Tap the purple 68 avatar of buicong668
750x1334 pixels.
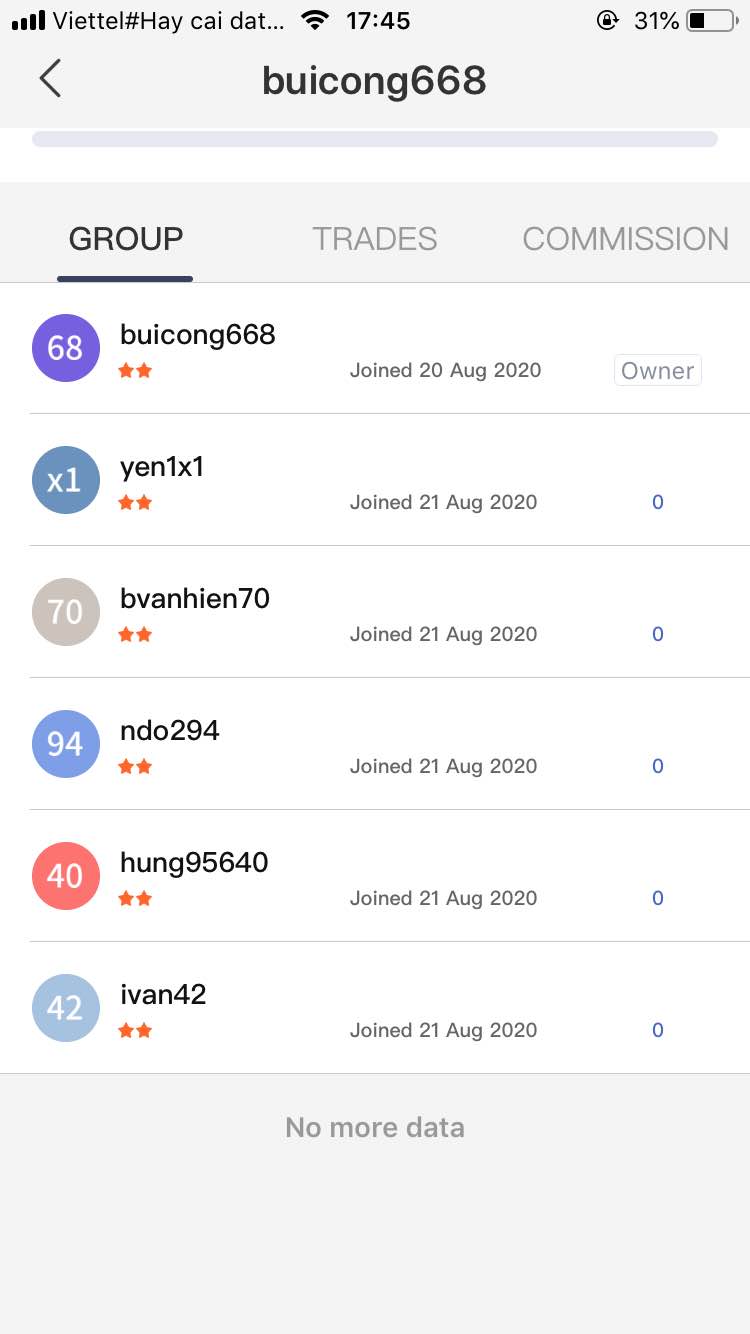(x=66, y=348)
